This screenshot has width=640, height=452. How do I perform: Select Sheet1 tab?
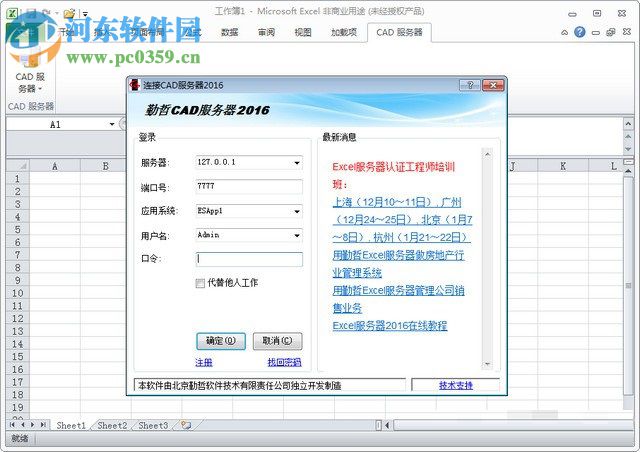(71, 425)
